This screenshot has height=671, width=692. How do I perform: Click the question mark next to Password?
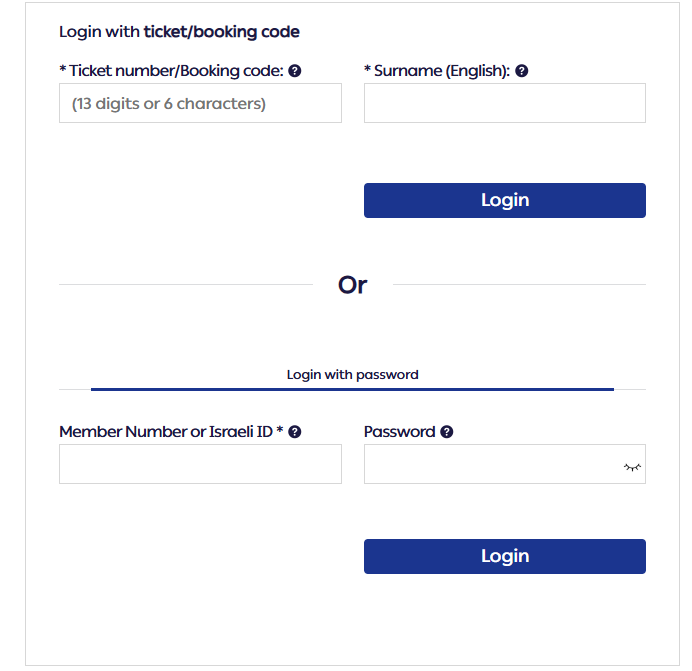click(447, 432)
